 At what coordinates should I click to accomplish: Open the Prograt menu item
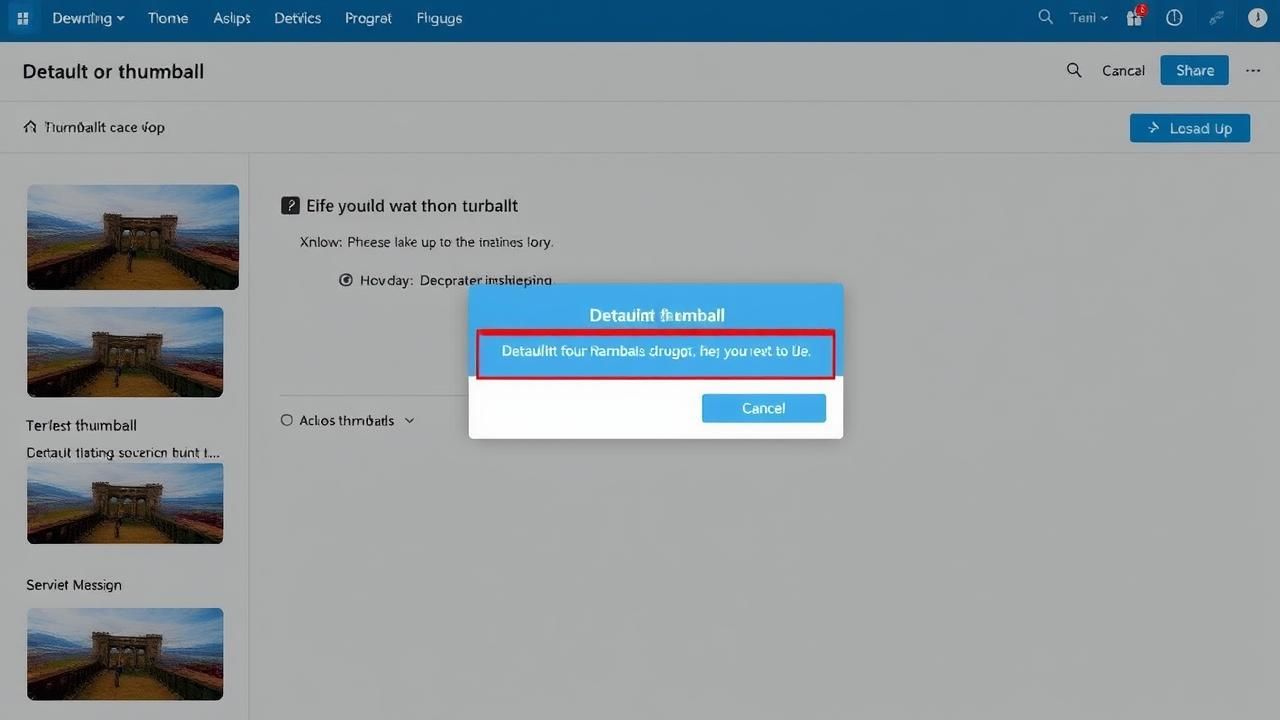[x=368, y=18]
